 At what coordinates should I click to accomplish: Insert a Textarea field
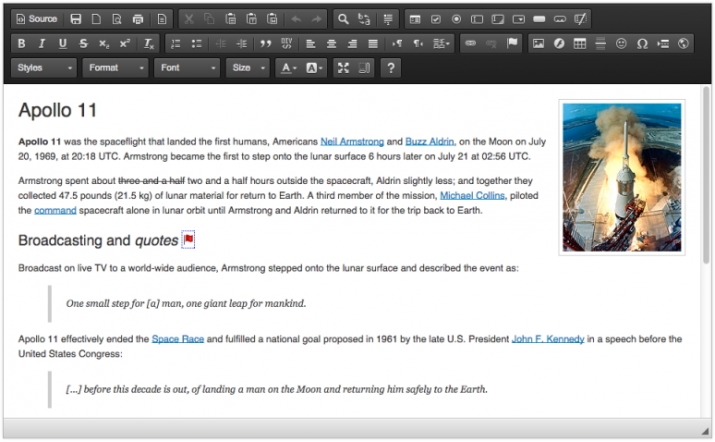[497, 19]
